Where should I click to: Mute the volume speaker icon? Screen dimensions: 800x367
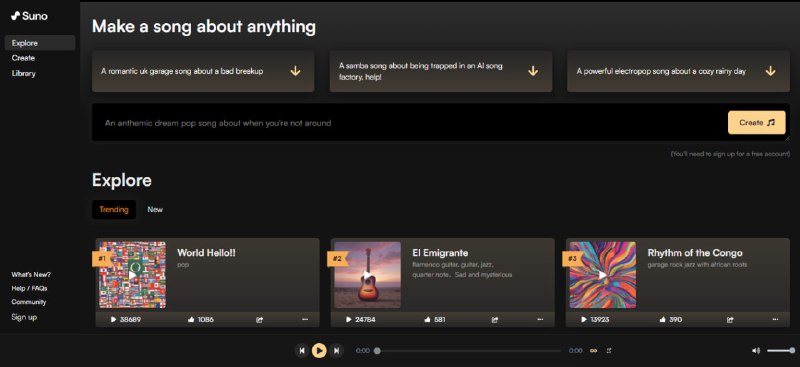pos(756,351)
